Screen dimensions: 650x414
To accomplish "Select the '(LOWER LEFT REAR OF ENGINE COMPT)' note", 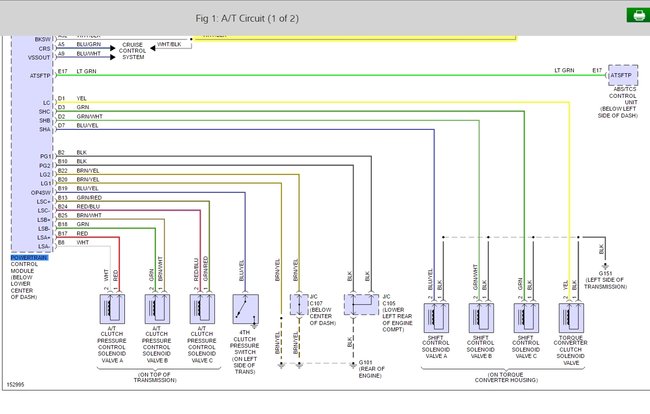I will tap(397, 320).
